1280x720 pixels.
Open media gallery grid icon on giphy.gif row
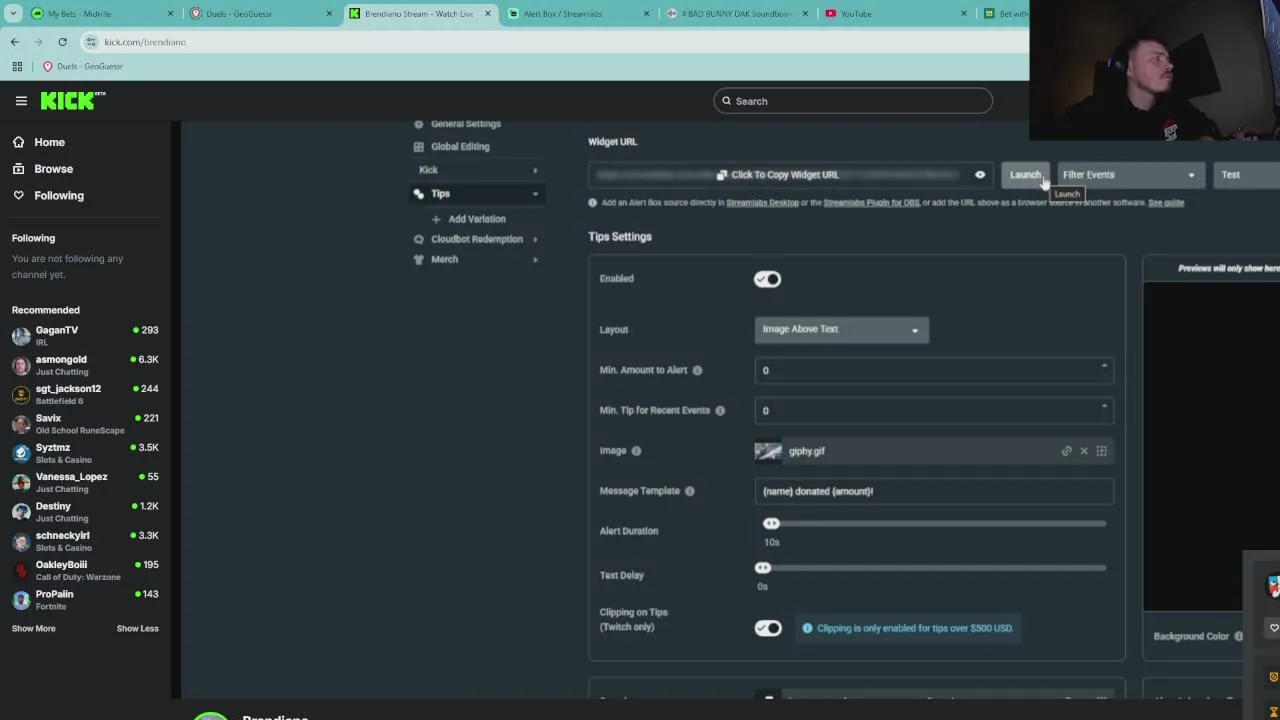(1101, 451)
